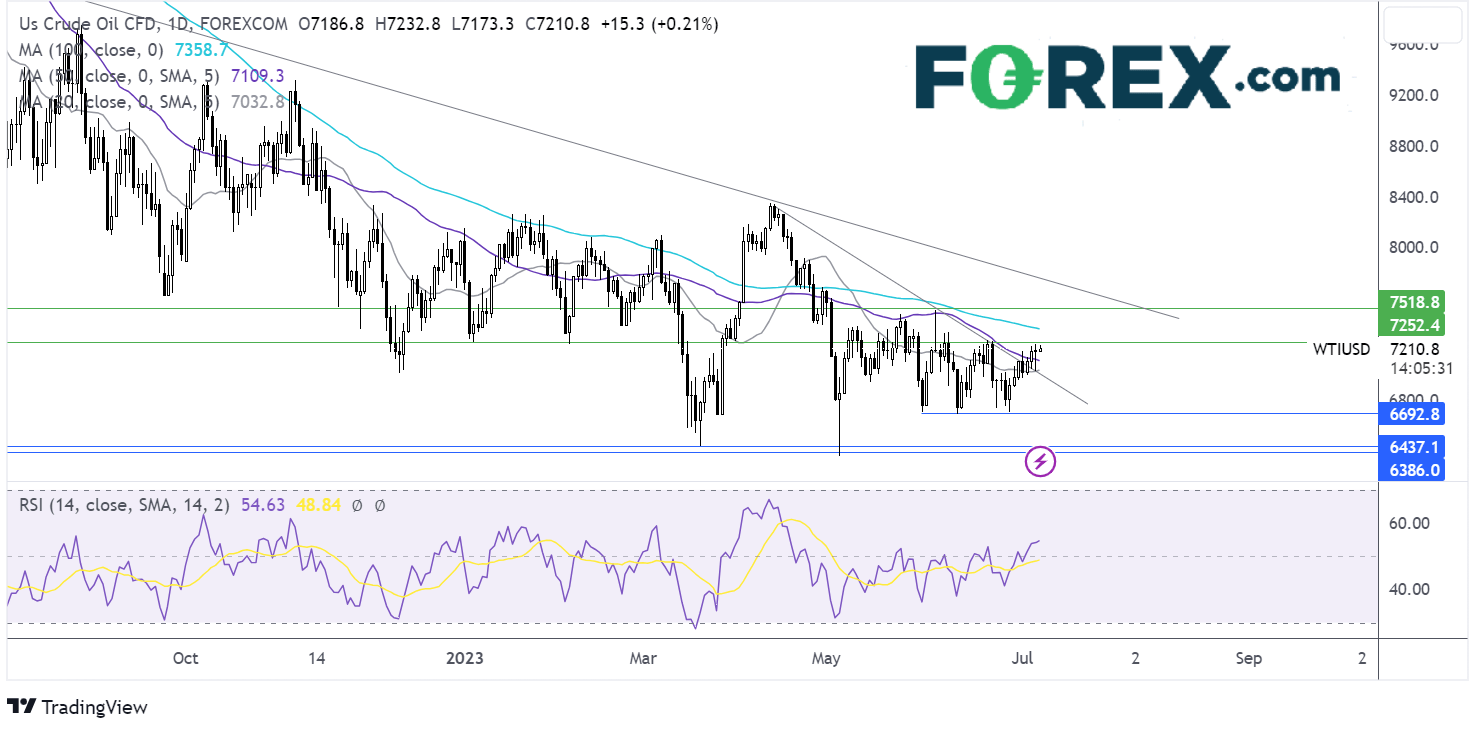Click the WTIUSD symbol label

tap(1341, 349)
